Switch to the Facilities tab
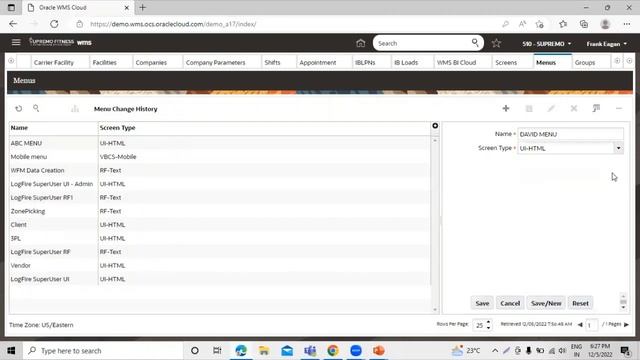Viewport: 640px width, 360px height. point(104,62)
